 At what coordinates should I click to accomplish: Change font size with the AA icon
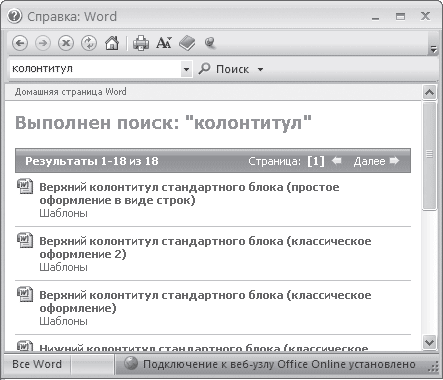click(x=164, y=43)
